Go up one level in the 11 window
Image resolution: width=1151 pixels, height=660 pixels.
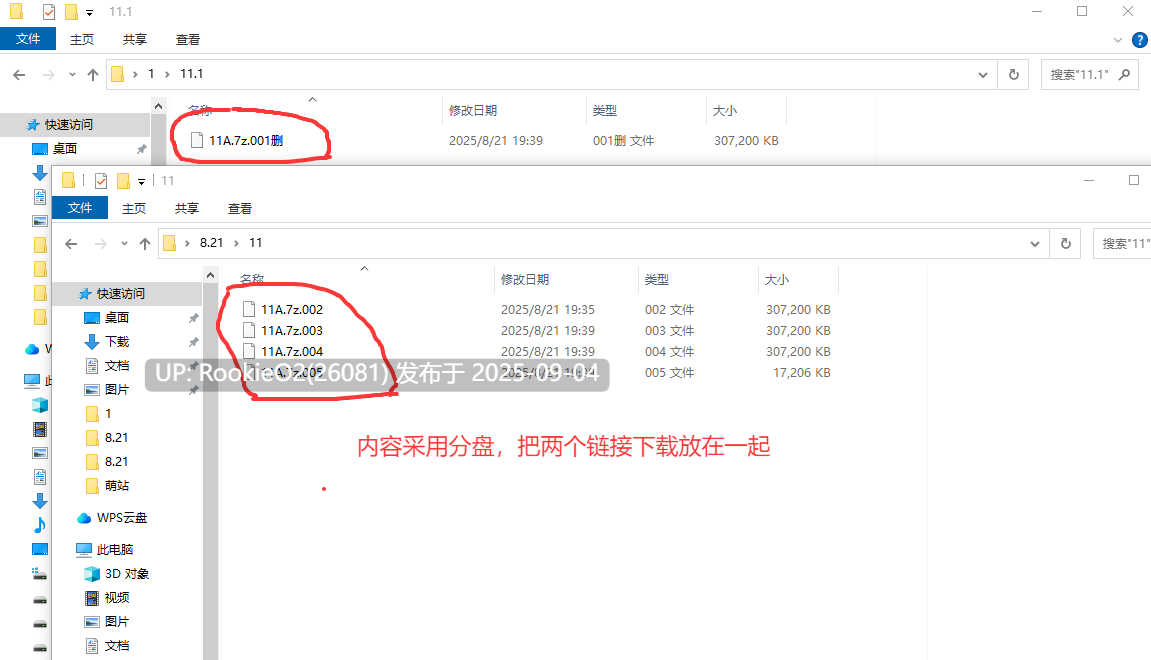145,243
